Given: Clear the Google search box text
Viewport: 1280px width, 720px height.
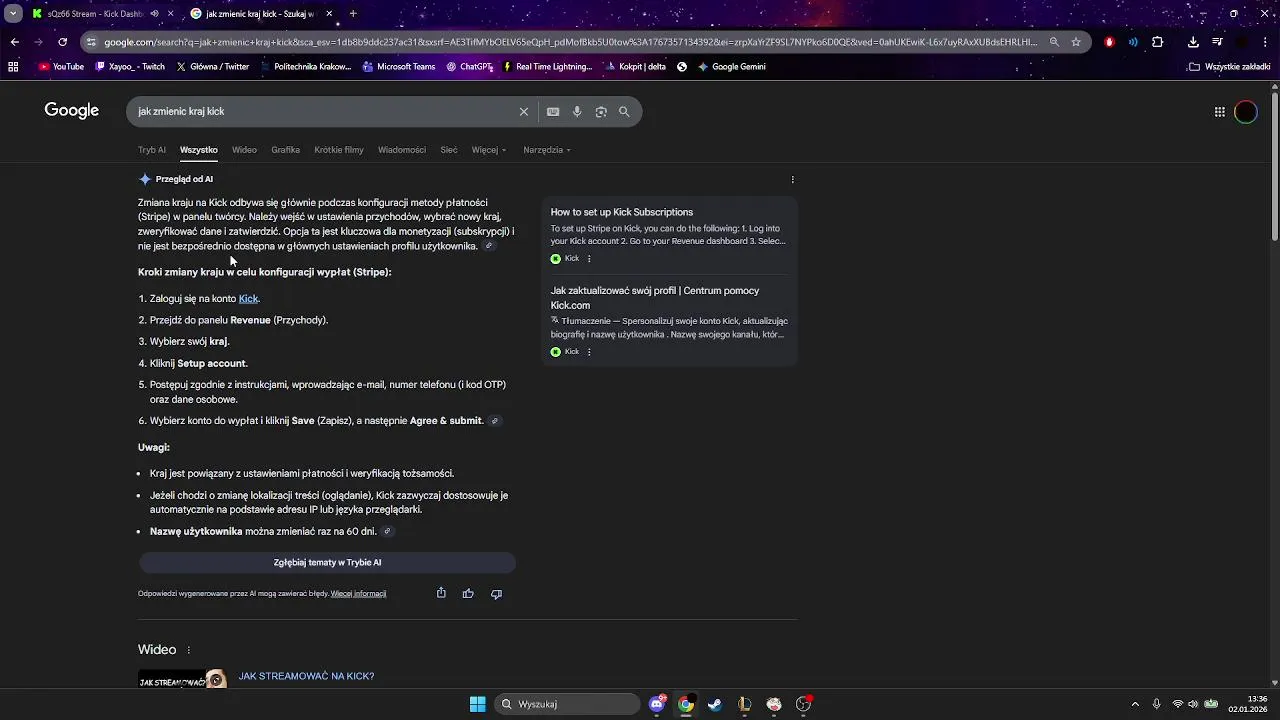Looking at the screenshot, I should [523, 112].
